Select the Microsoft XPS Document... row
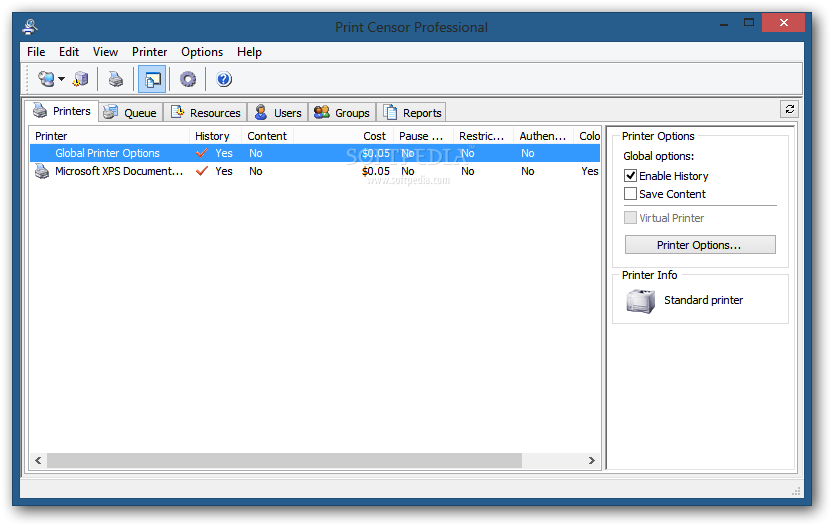Image resolution: width=832 pixels, height=526 pixels. click(x=315, y=171)
